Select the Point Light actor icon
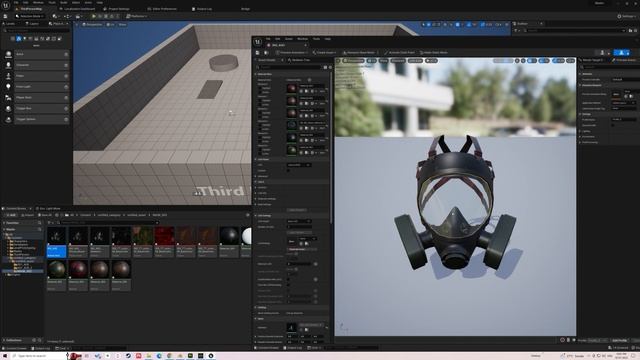Screen dimensions: 640x360 [x=8, y=87]
